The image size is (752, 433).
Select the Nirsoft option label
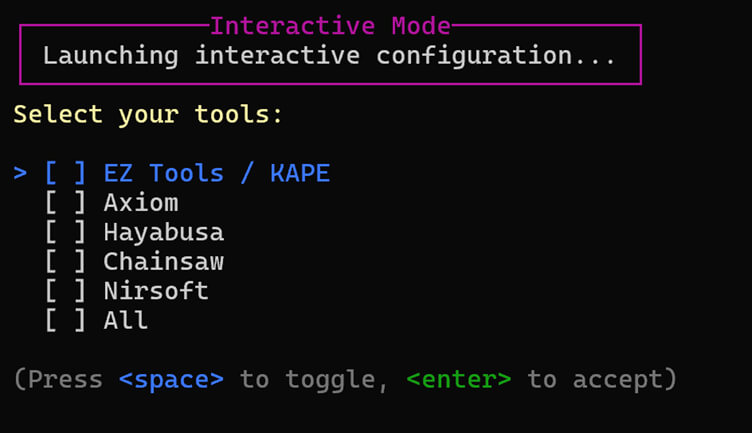click(156, 291)
